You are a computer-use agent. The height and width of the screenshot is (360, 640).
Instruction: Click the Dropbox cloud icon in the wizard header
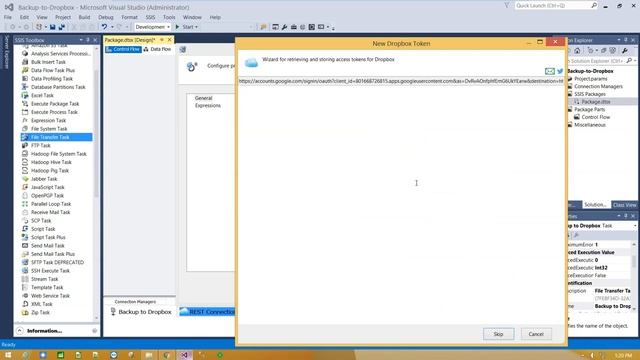click(x=251, y=62)
